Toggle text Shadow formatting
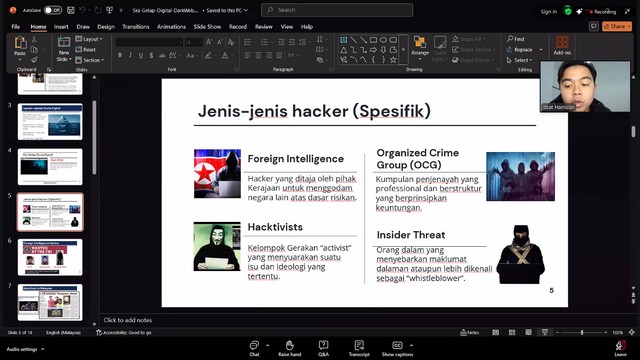This screenshot has width=640, height=360. pos(151,55)
